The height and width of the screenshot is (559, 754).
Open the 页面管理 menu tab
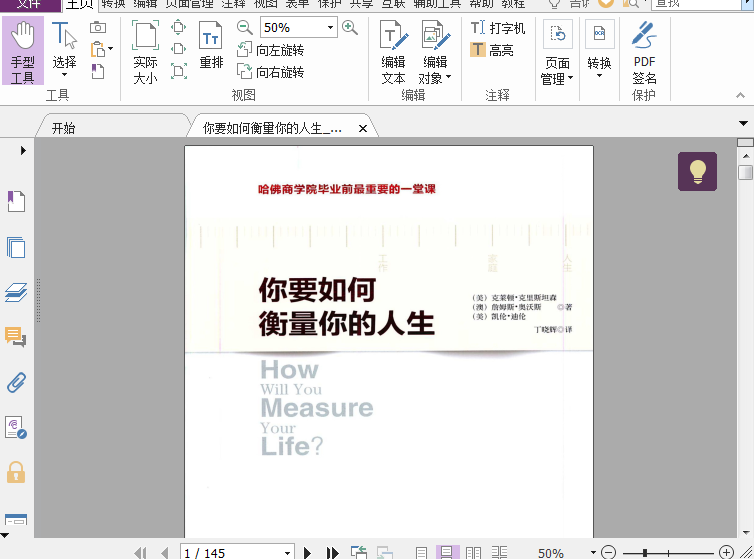point(189,4)
